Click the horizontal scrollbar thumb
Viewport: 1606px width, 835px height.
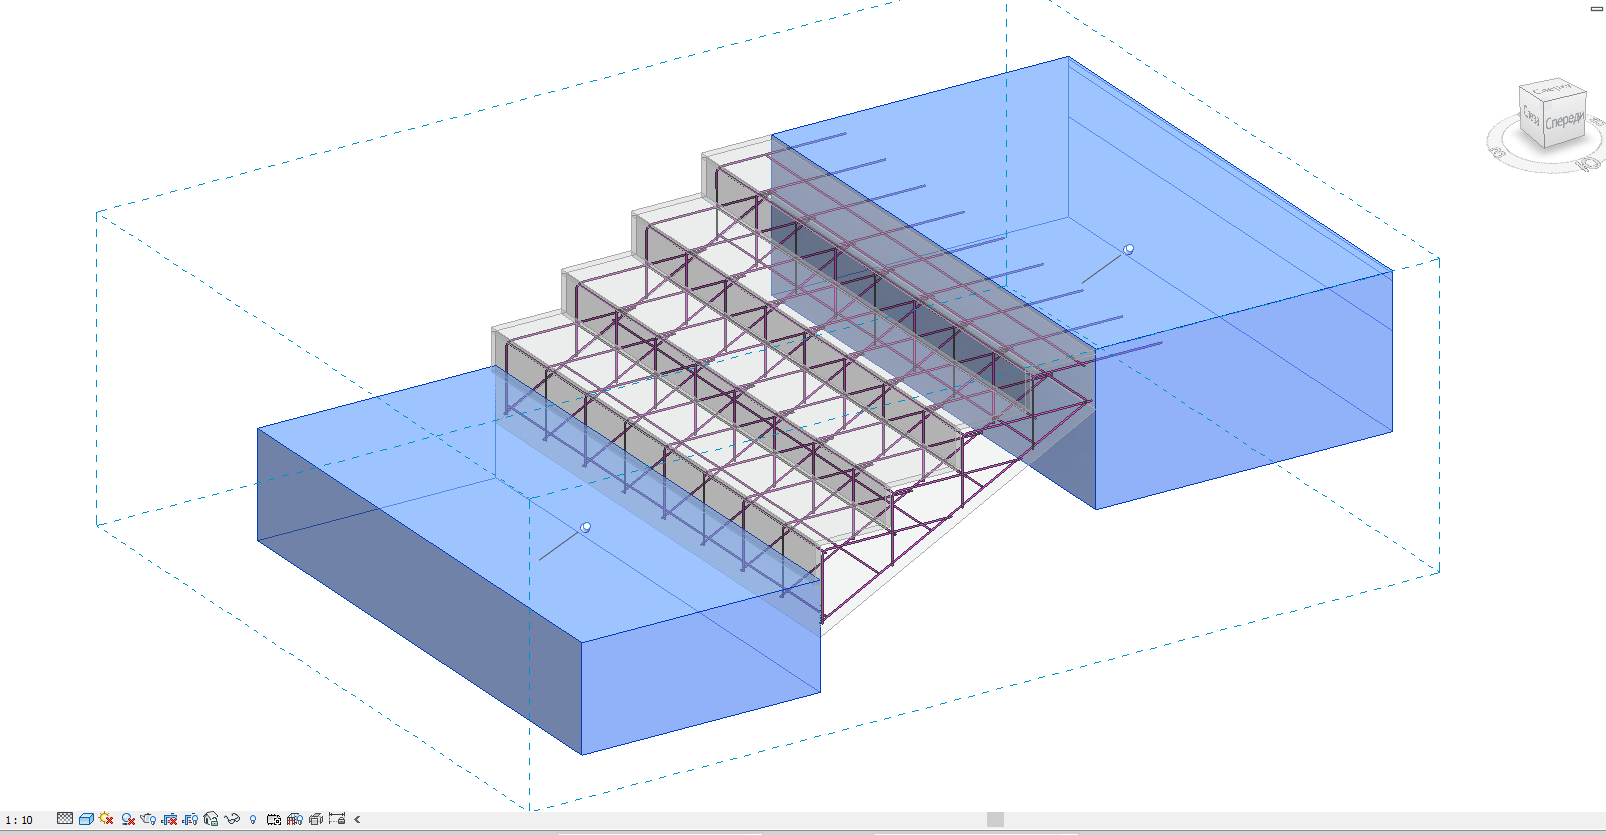tap(995, 819)
